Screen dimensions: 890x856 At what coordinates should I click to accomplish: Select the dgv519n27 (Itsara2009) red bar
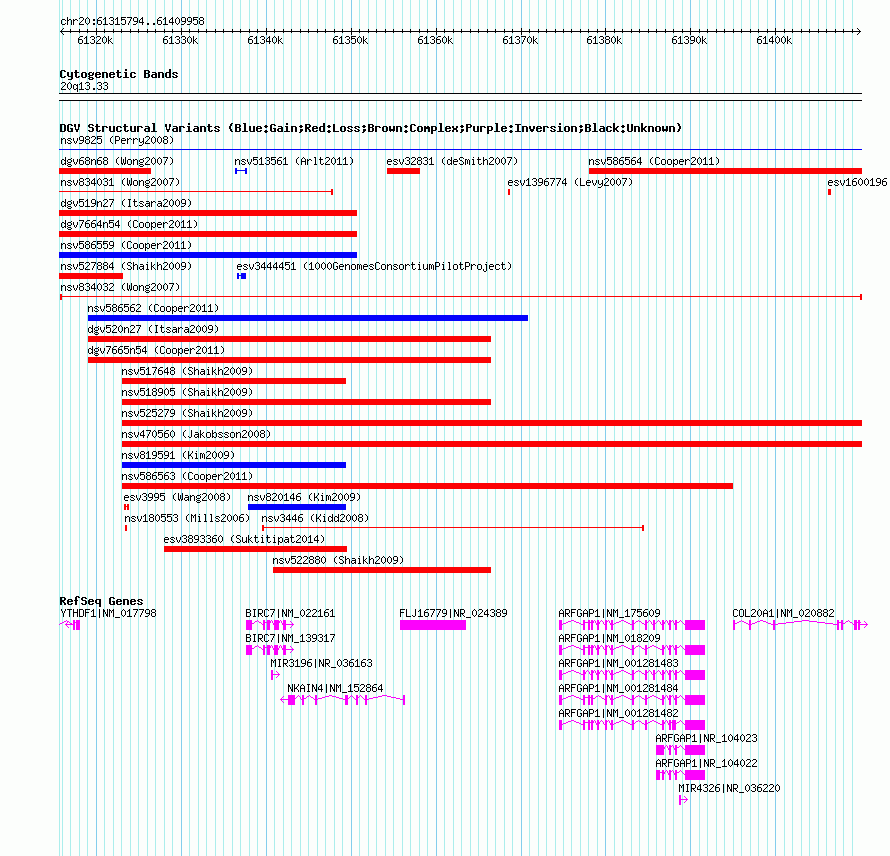[x=208, y=213]
